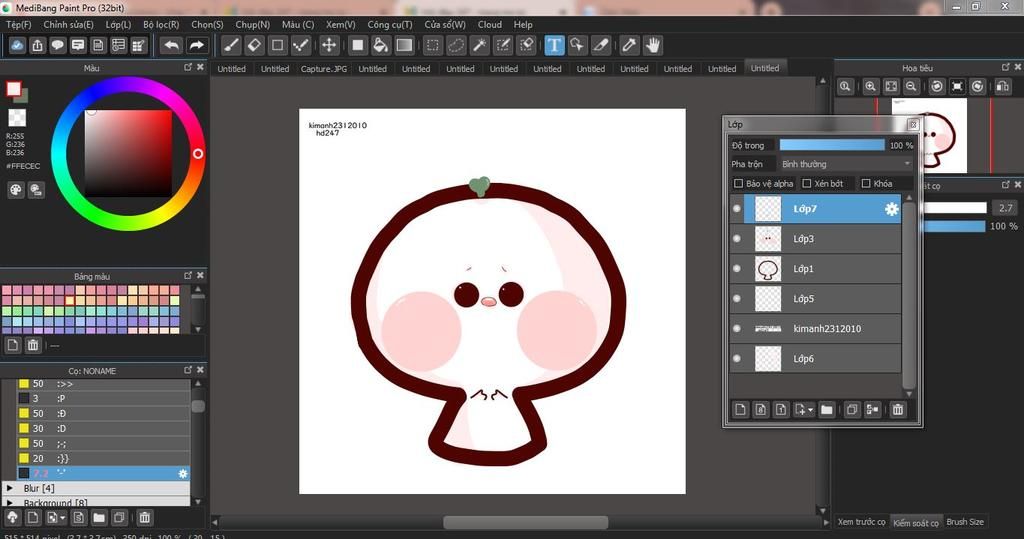Open the Lớp(L) menu

(x=118, y=24)
